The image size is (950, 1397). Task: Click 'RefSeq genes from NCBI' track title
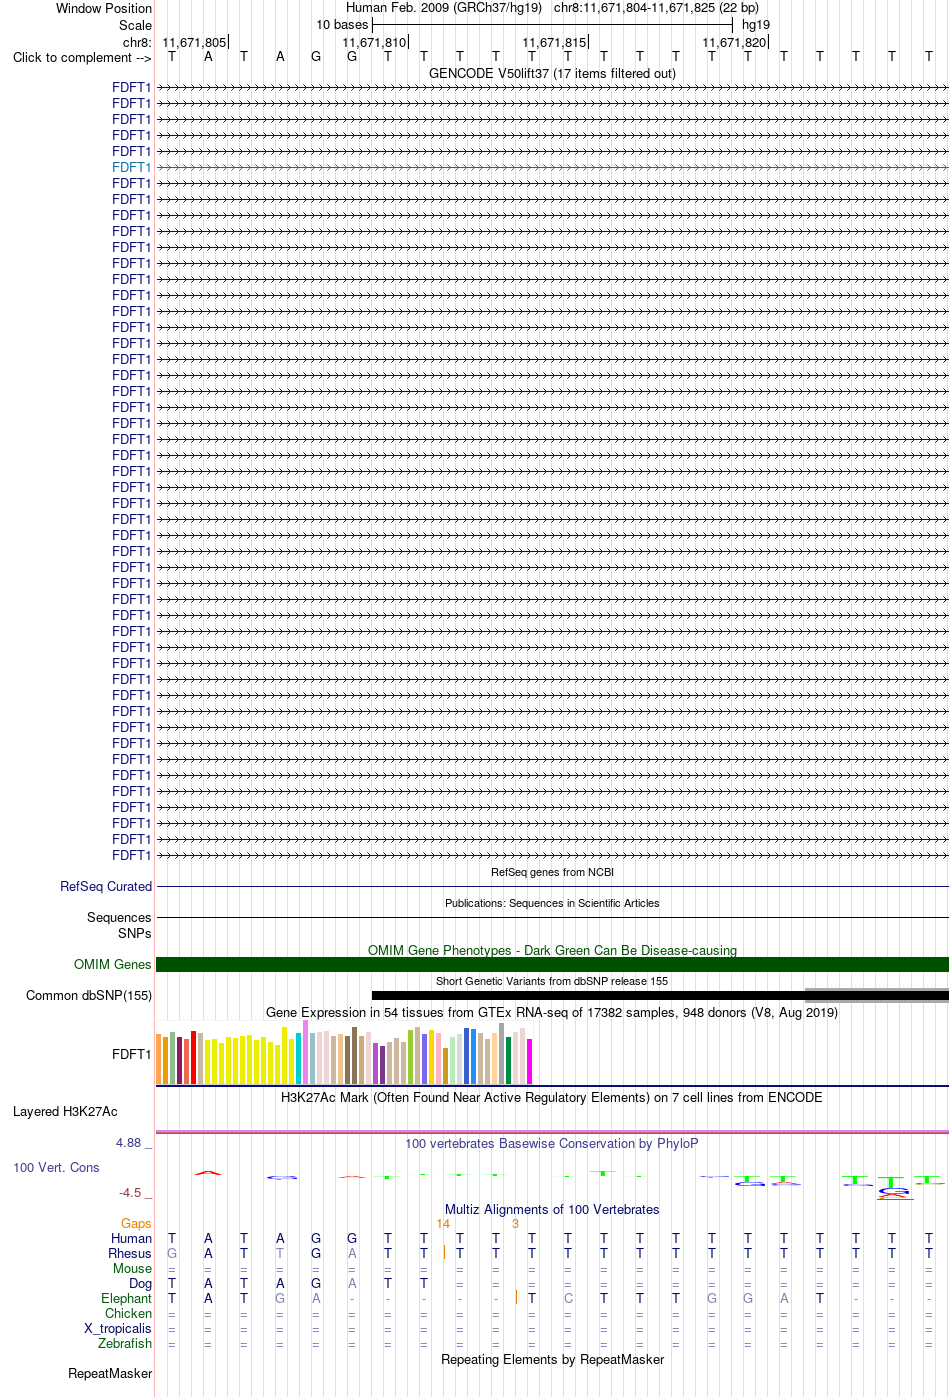pyautogui.click(x=552, y=872)
